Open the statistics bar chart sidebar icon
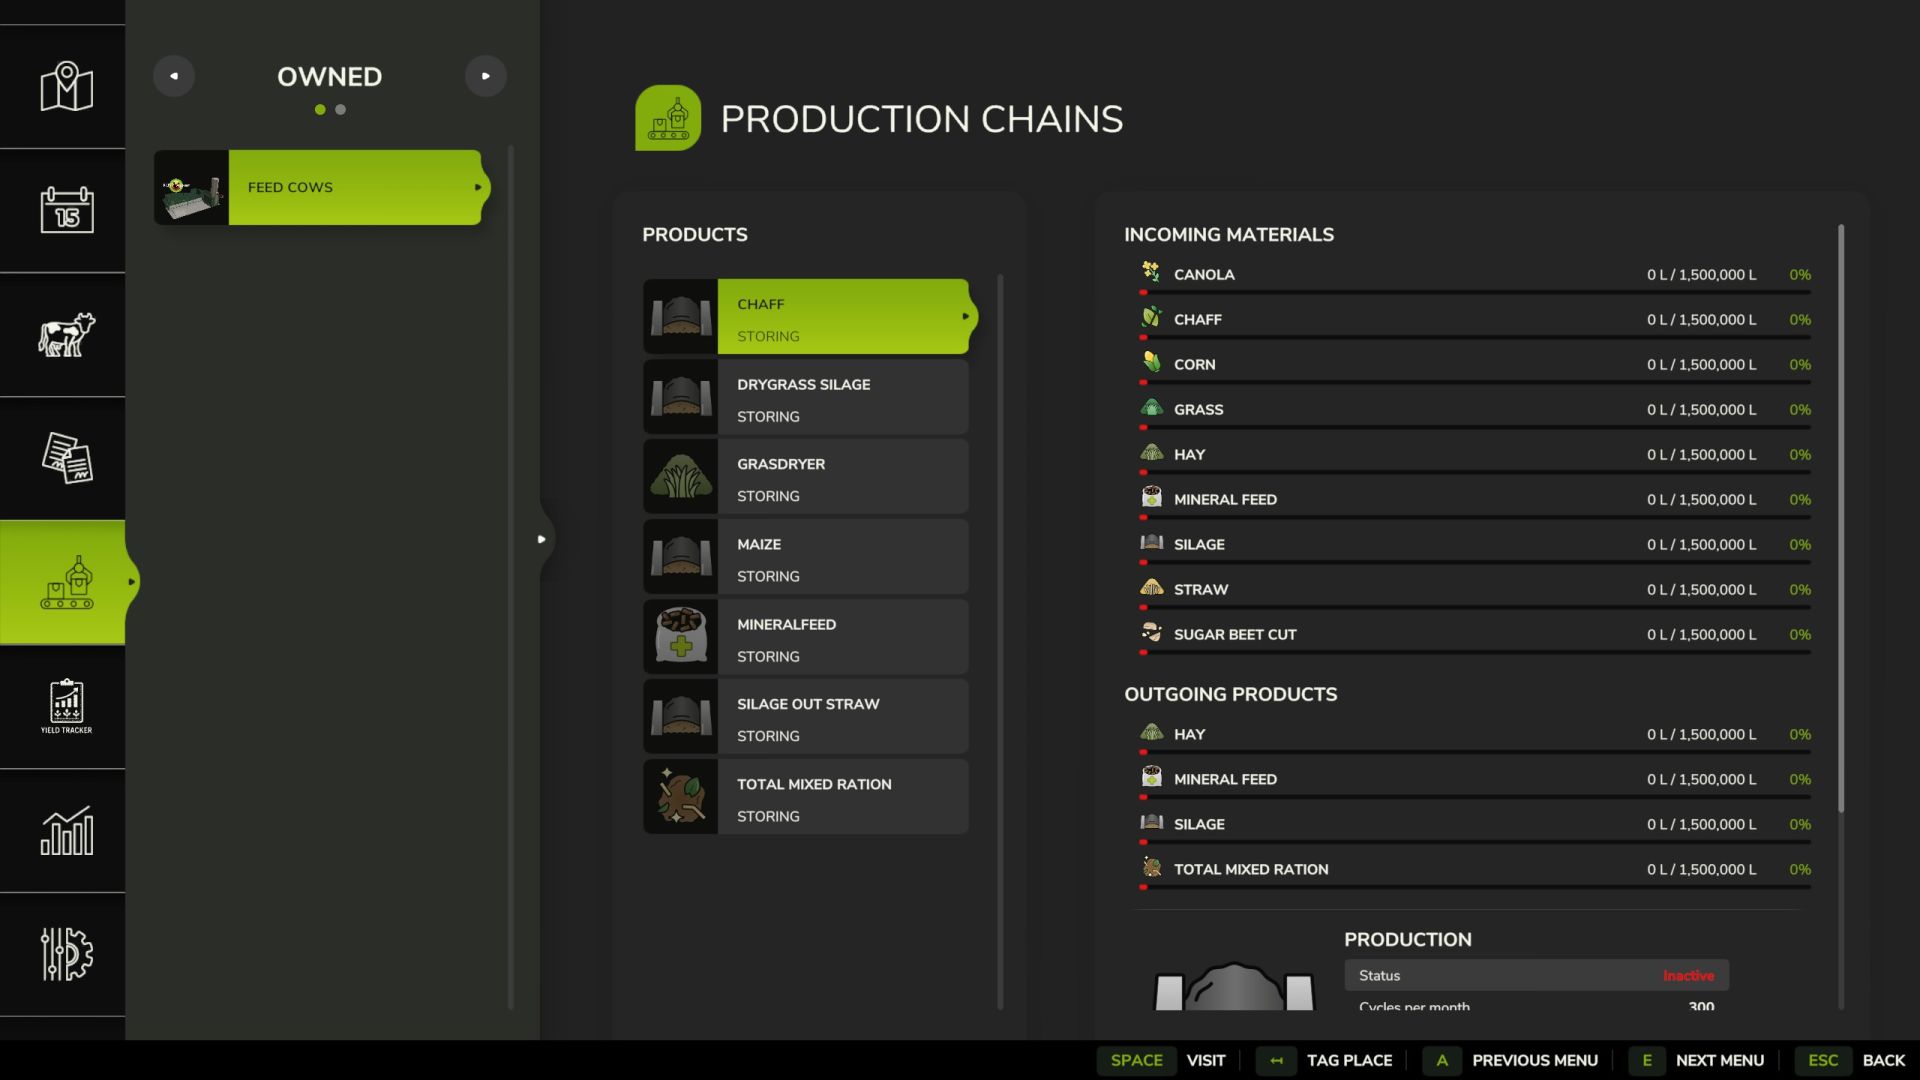1920x1080 pixels. [x=66, y=830]
